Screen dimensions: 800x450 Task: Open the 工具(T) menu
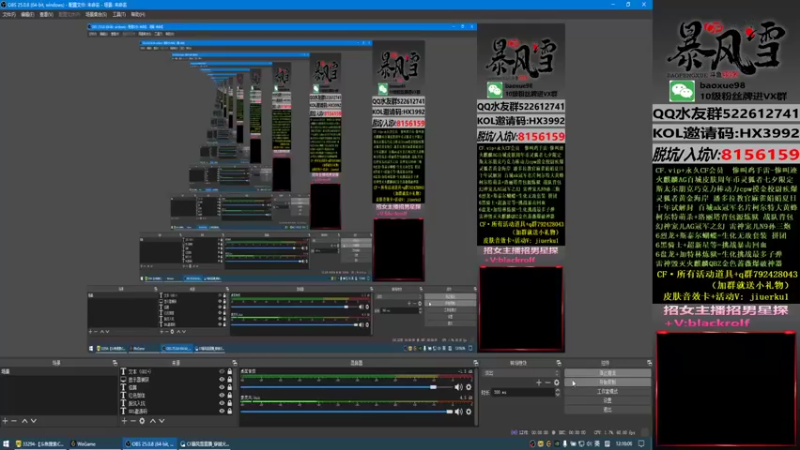pos(119,14)
